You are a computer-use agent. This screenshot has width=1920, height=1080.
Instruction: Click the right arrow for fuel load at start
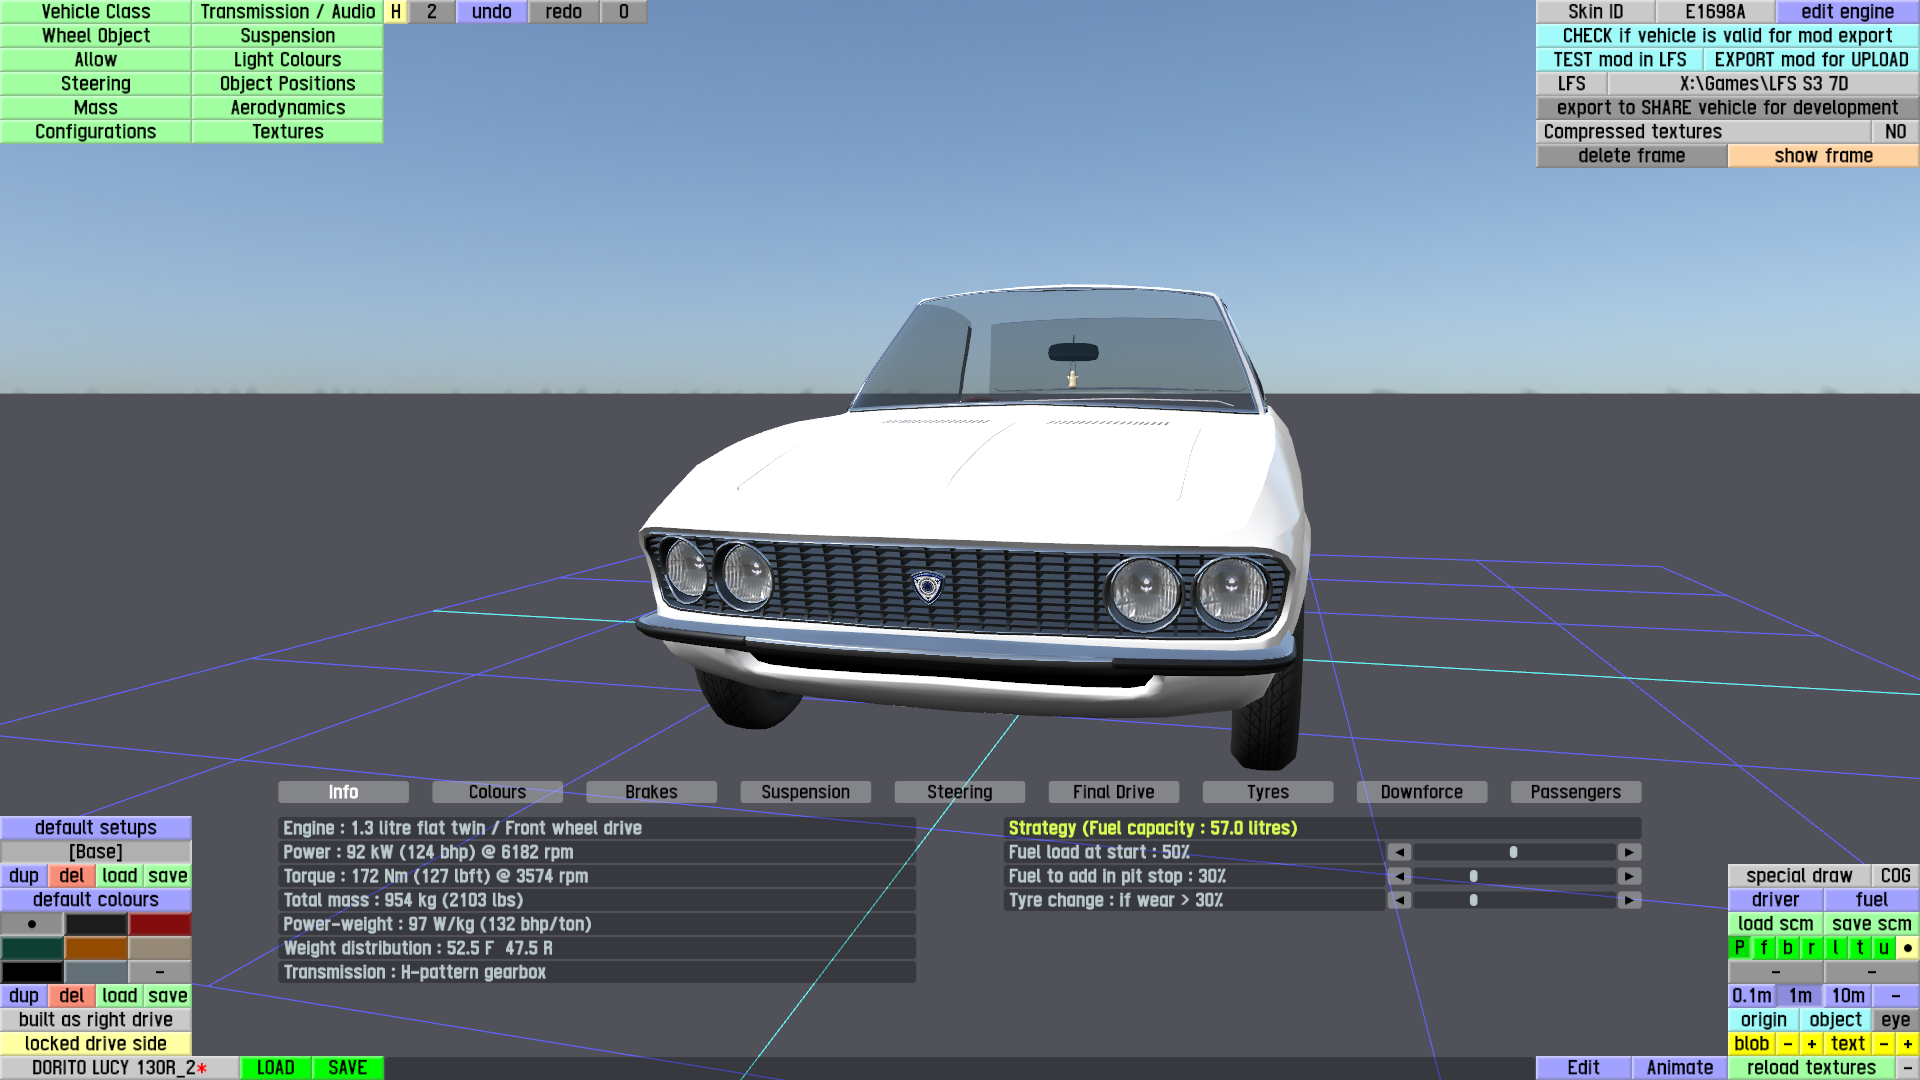pos(1629,852)
